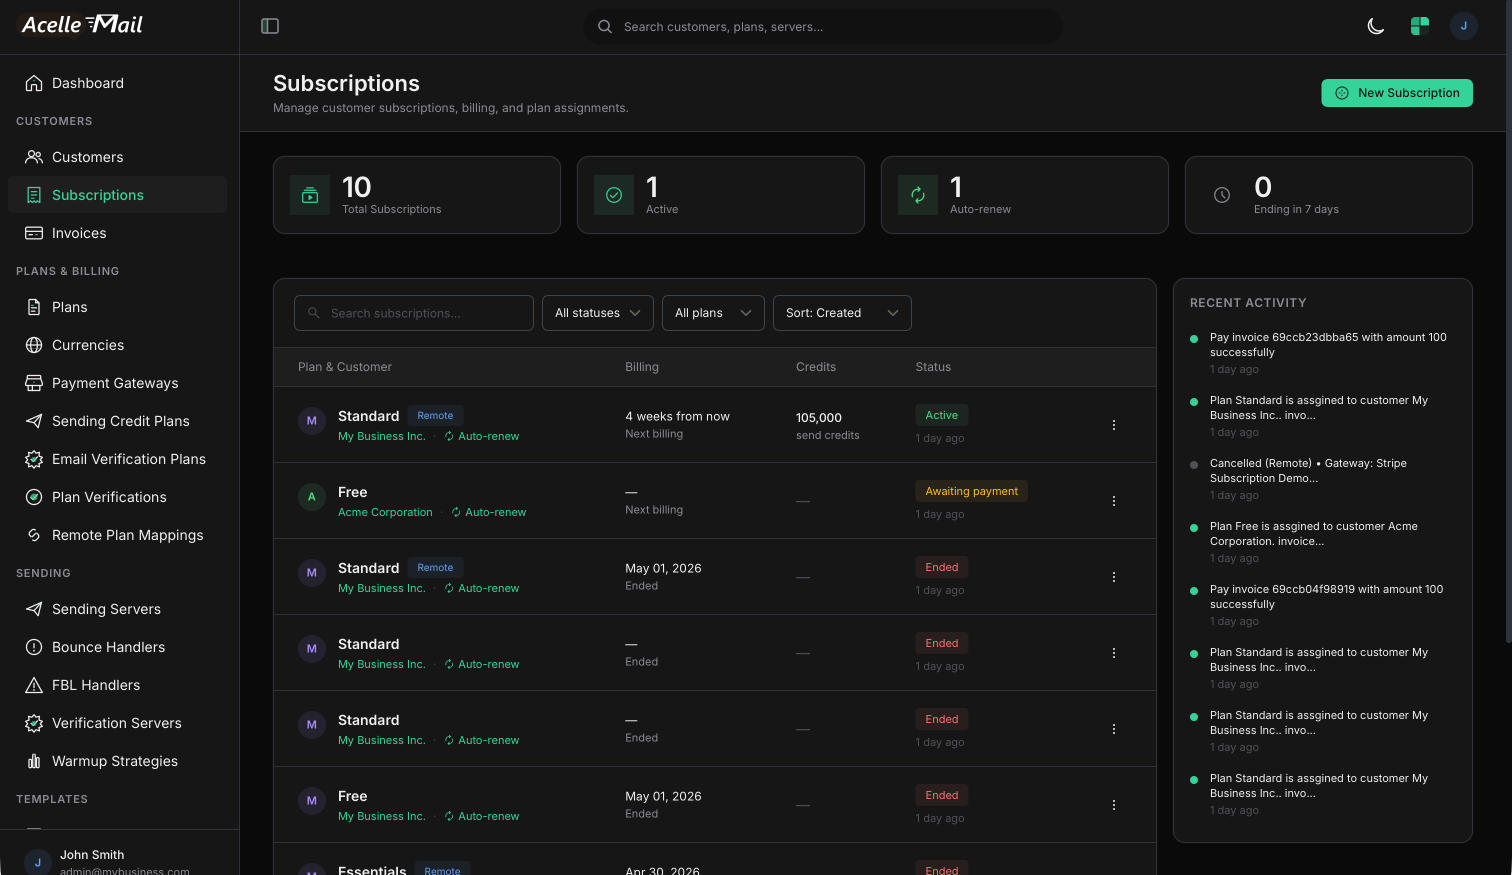Click avatar A of Acme Corporation row
The height and width of the screenshot is (875, 1512).
point(312,497)
